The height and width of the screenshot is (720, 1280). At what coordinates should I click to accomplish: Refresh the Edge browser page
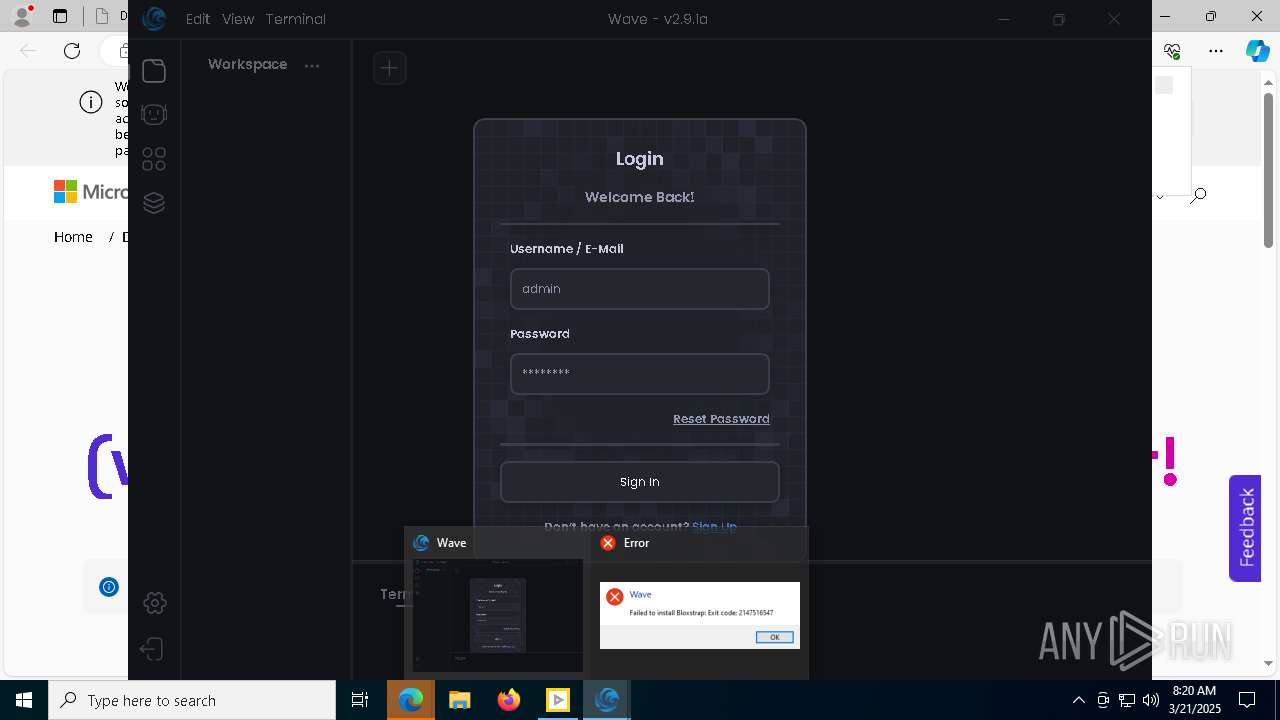[72, 51]
